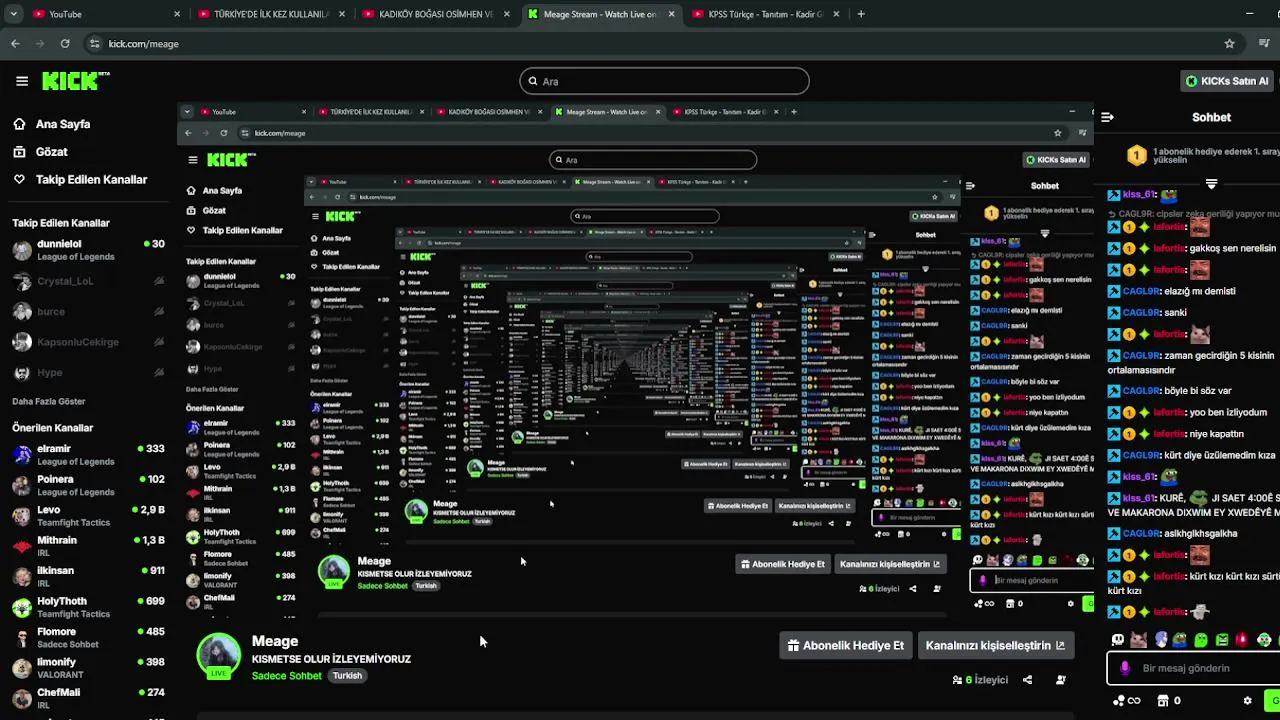Click the Ara search field
Viewport: 1280px width, 720px height.
click(664, 81)
